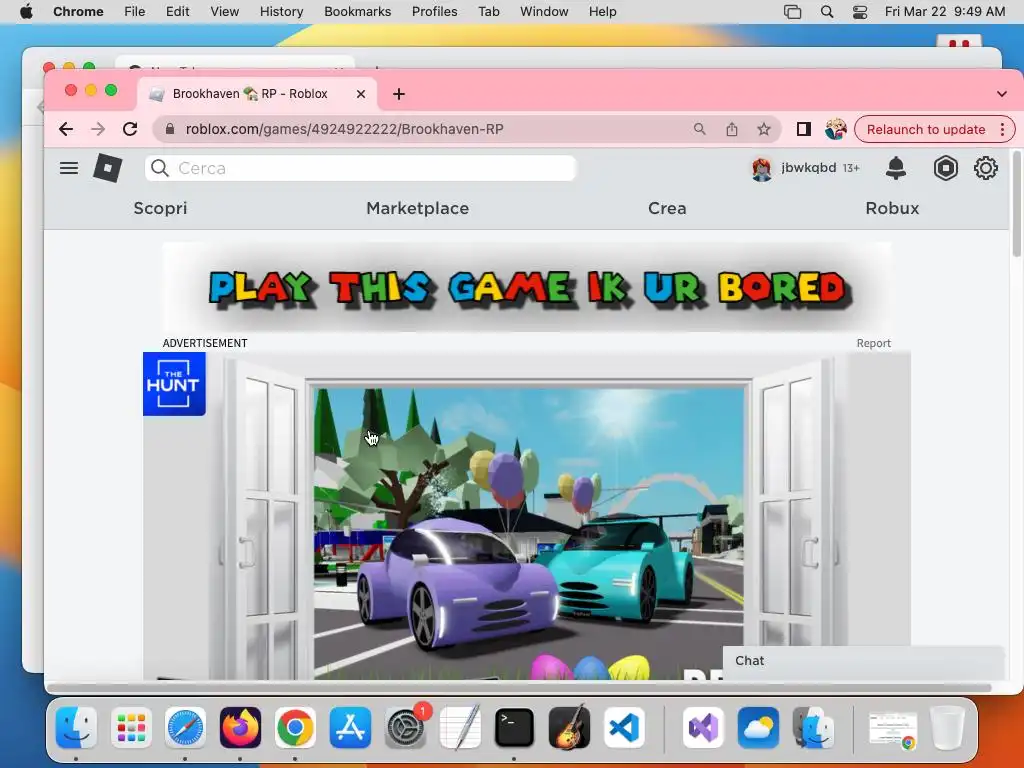Open the Robux balance hexagon icon
The height and width of the screenshot is (768, 1024).
pos(946,168)
